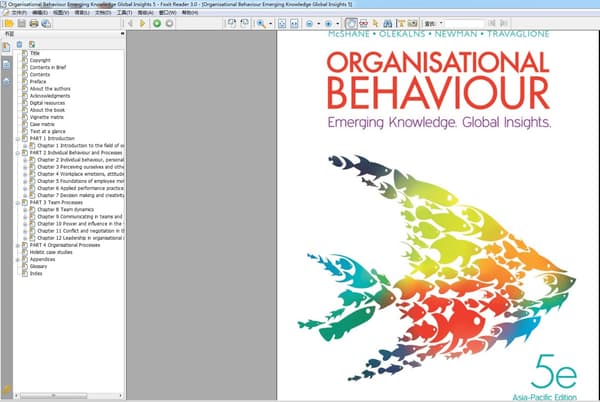Collapse PART 2 Individual Behaviour node
The height and width of the screenshot is (402, 600).
click(x=18, y=153)
